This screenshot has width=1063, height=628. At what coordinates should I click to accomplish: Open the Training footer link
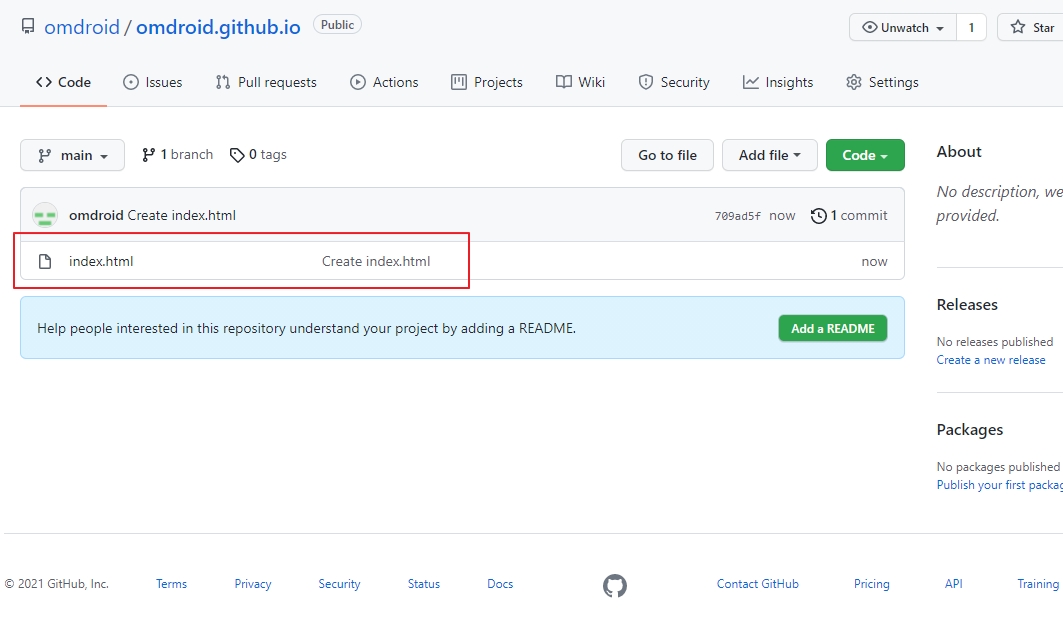tap(1038, 584)
